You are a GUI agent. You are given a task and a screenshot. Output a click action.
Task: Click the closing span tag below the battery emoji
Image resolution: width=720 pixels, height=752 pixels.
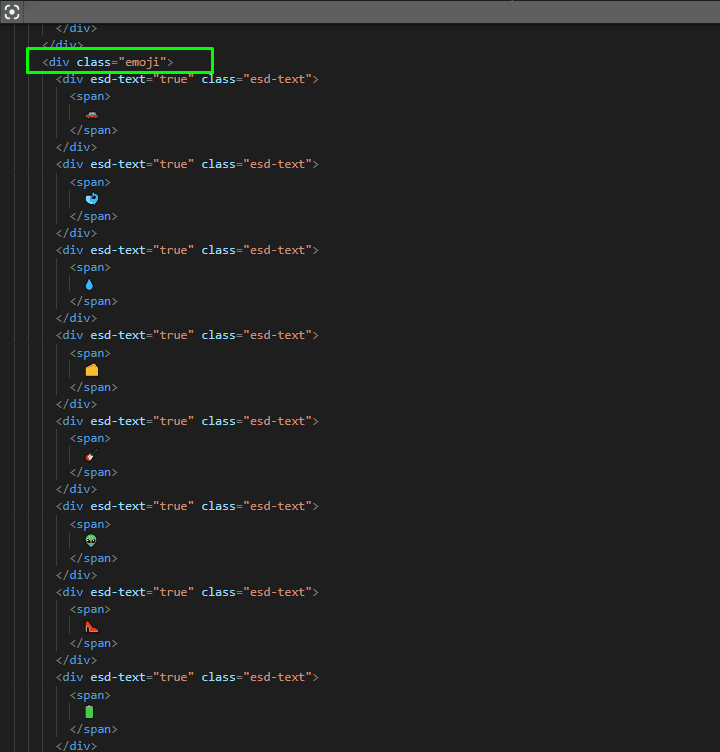click(93, 729)
